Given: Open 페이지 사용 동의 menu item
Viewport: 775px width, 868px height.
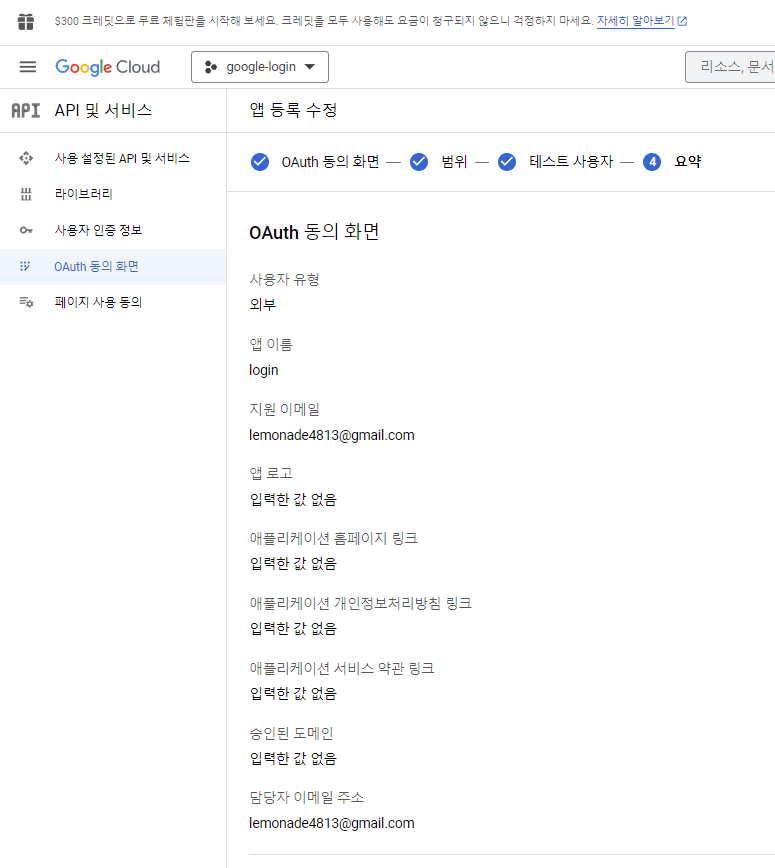Looking at the screenshot, I should click(99, 302).
